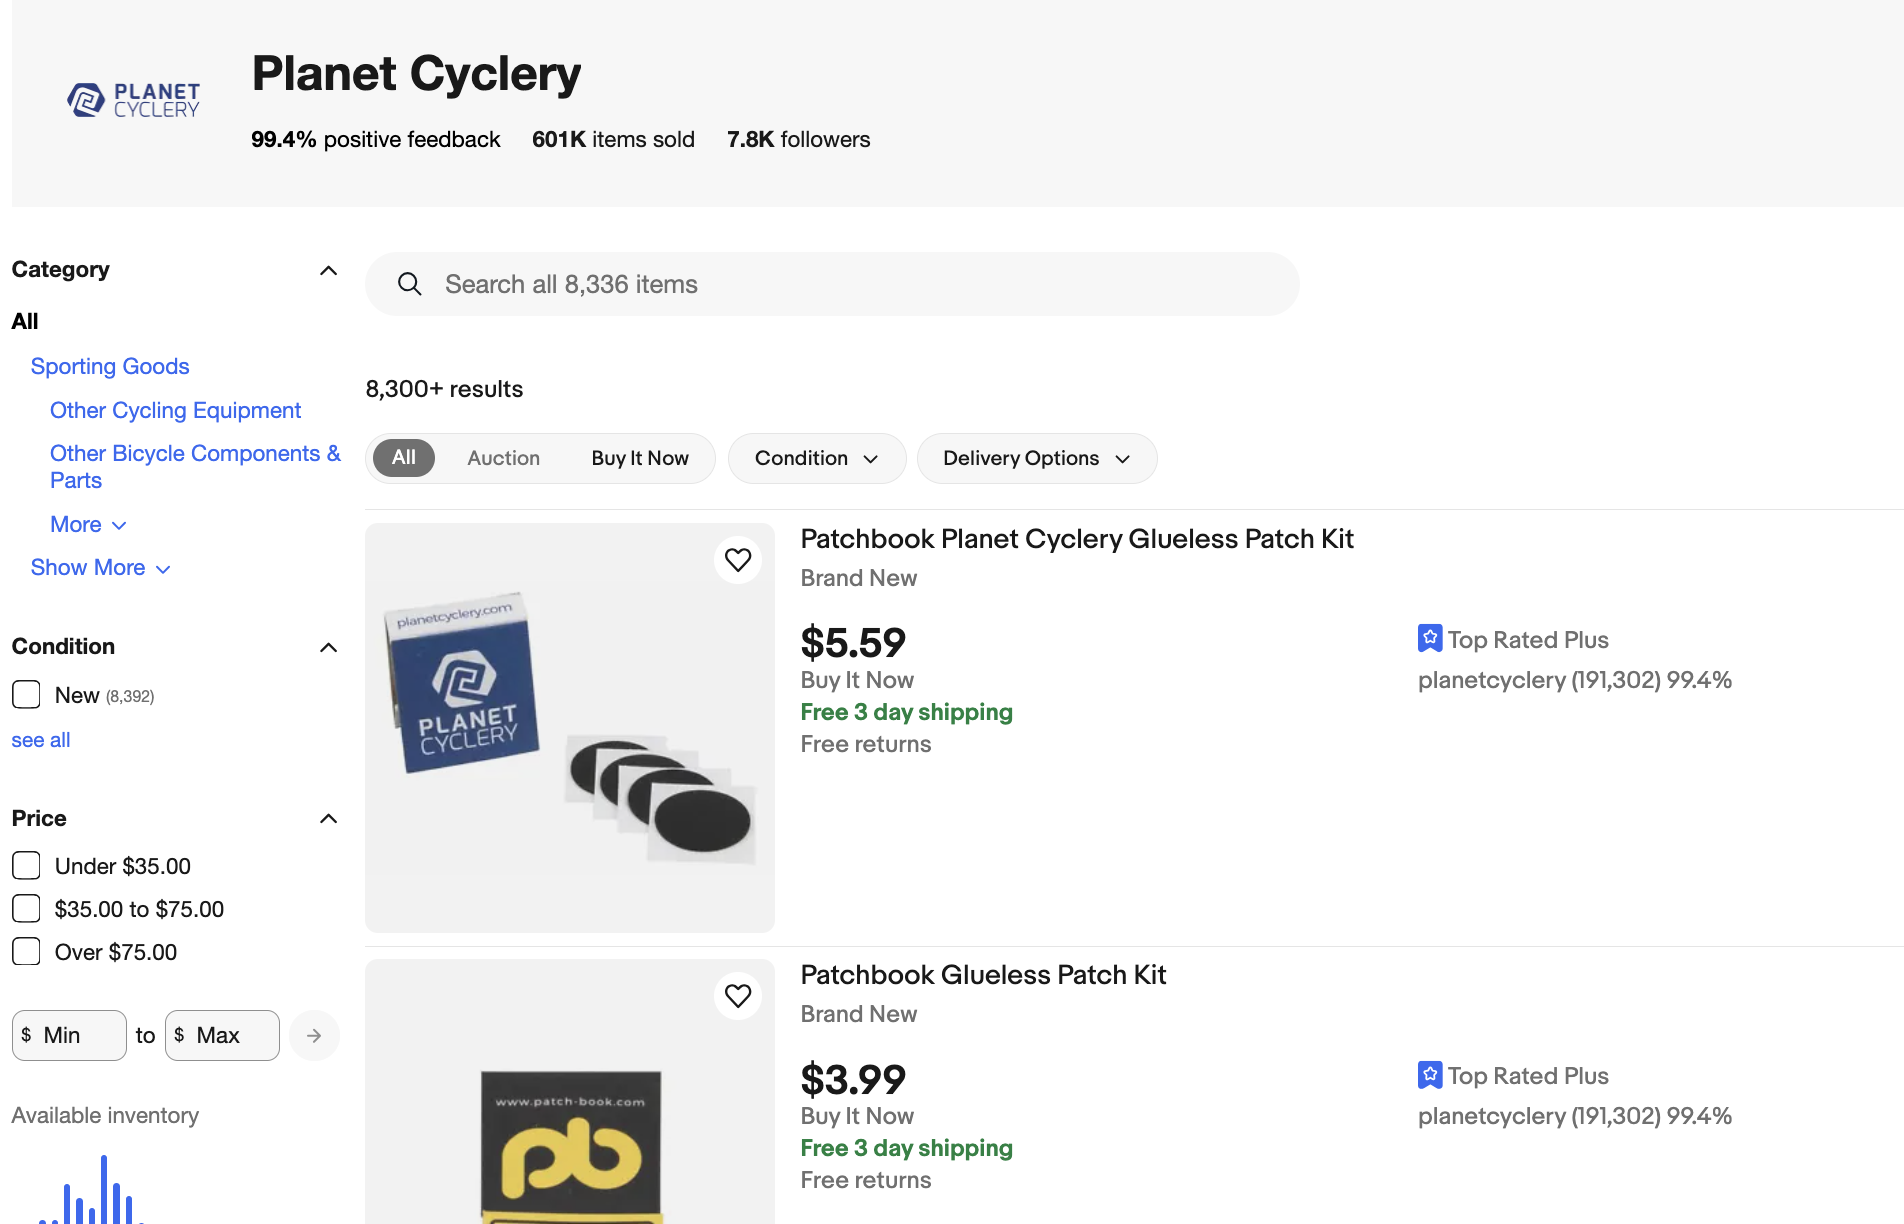Image resolution: width=1904 pixels, height=1224 pixels.
Task: Switch to the Auction listings tab
Action: pyautogui.click(x=503, y=458)
